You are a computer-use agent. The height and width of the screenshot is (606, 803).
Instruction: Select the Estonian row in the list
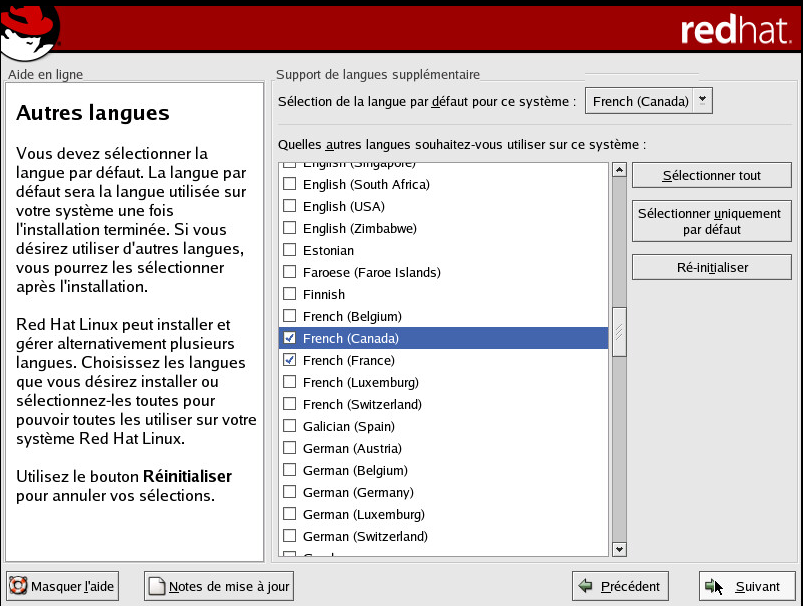click(x=328, y=250)
